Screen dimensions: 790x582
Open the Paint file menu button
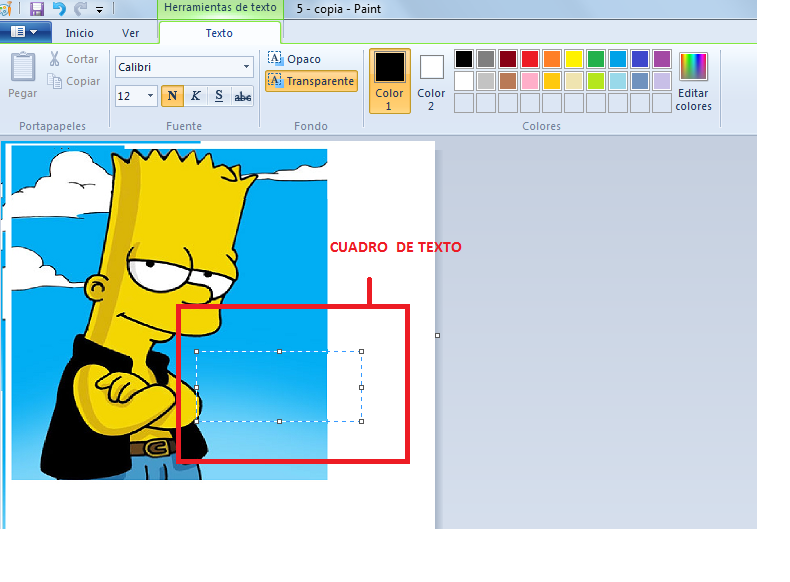tap(25, 32)
